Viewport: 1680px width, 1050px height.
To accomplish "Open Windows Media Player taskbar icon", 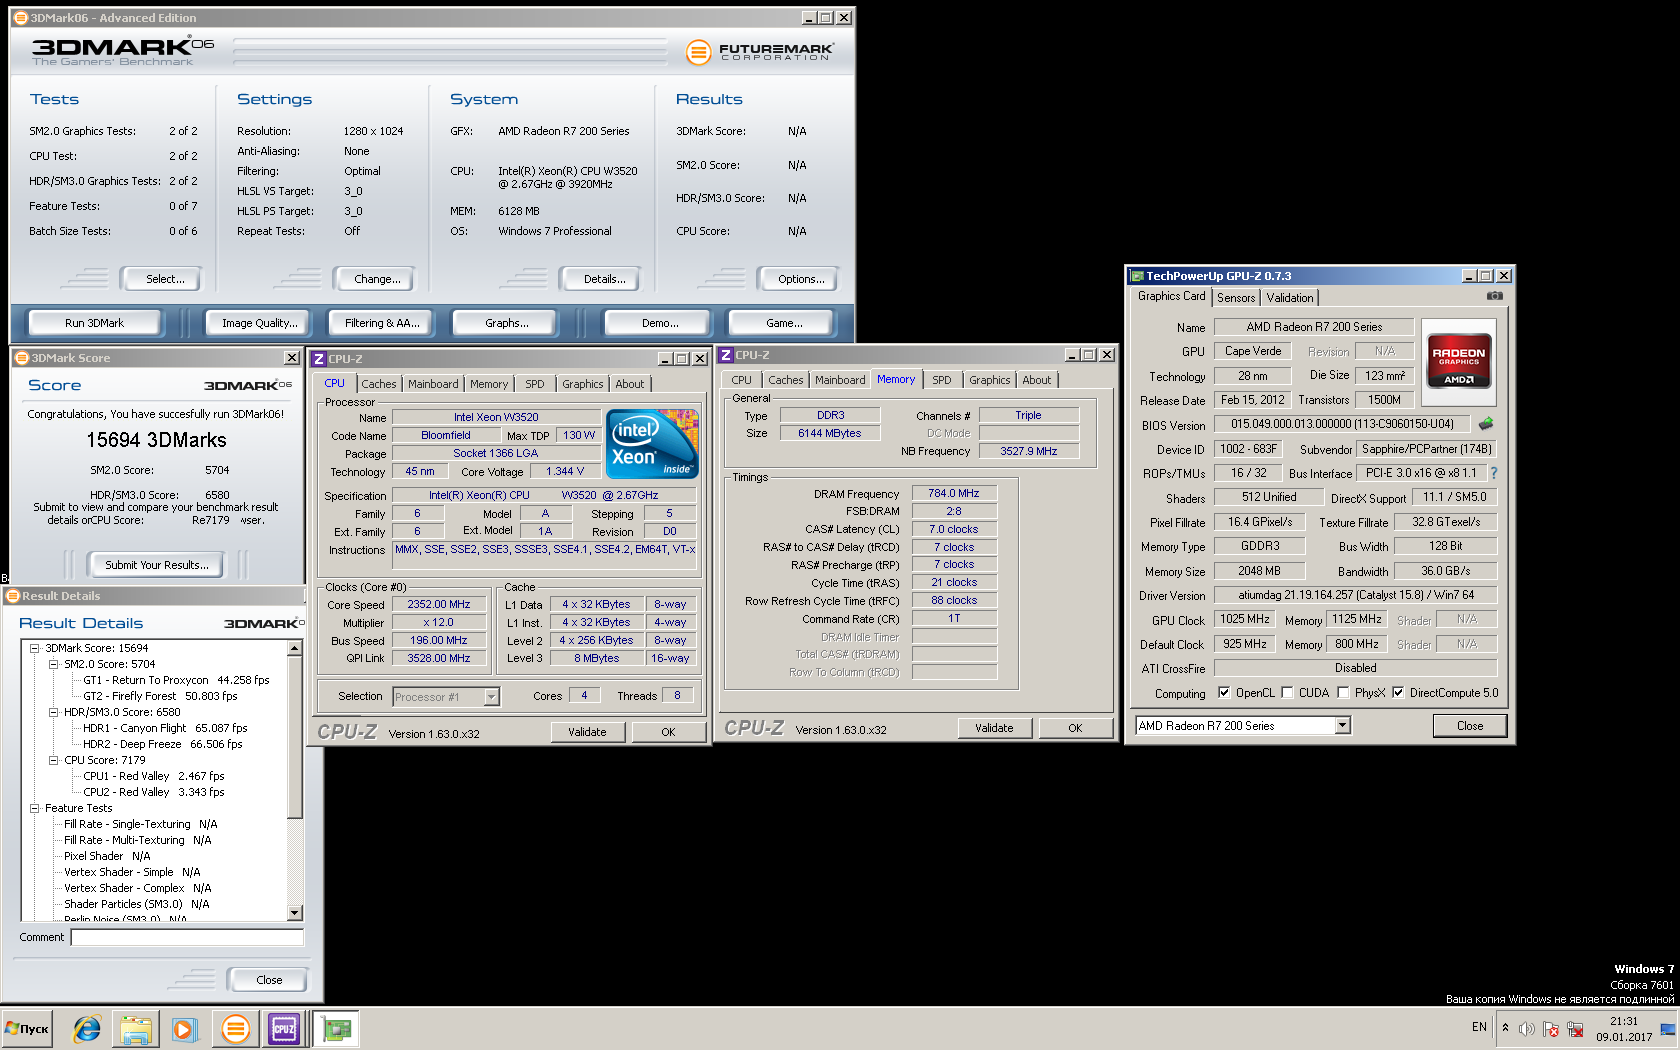I will pos(184,1028).
